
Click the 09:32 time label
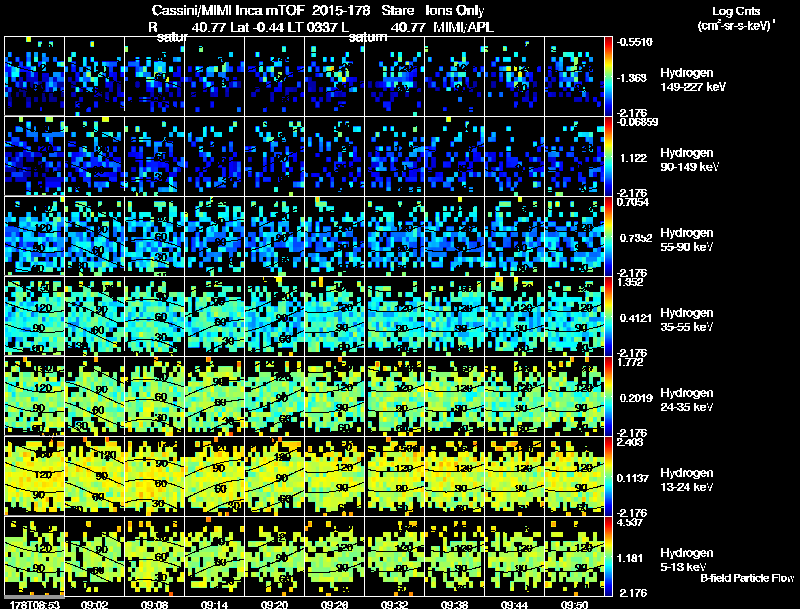394,604
